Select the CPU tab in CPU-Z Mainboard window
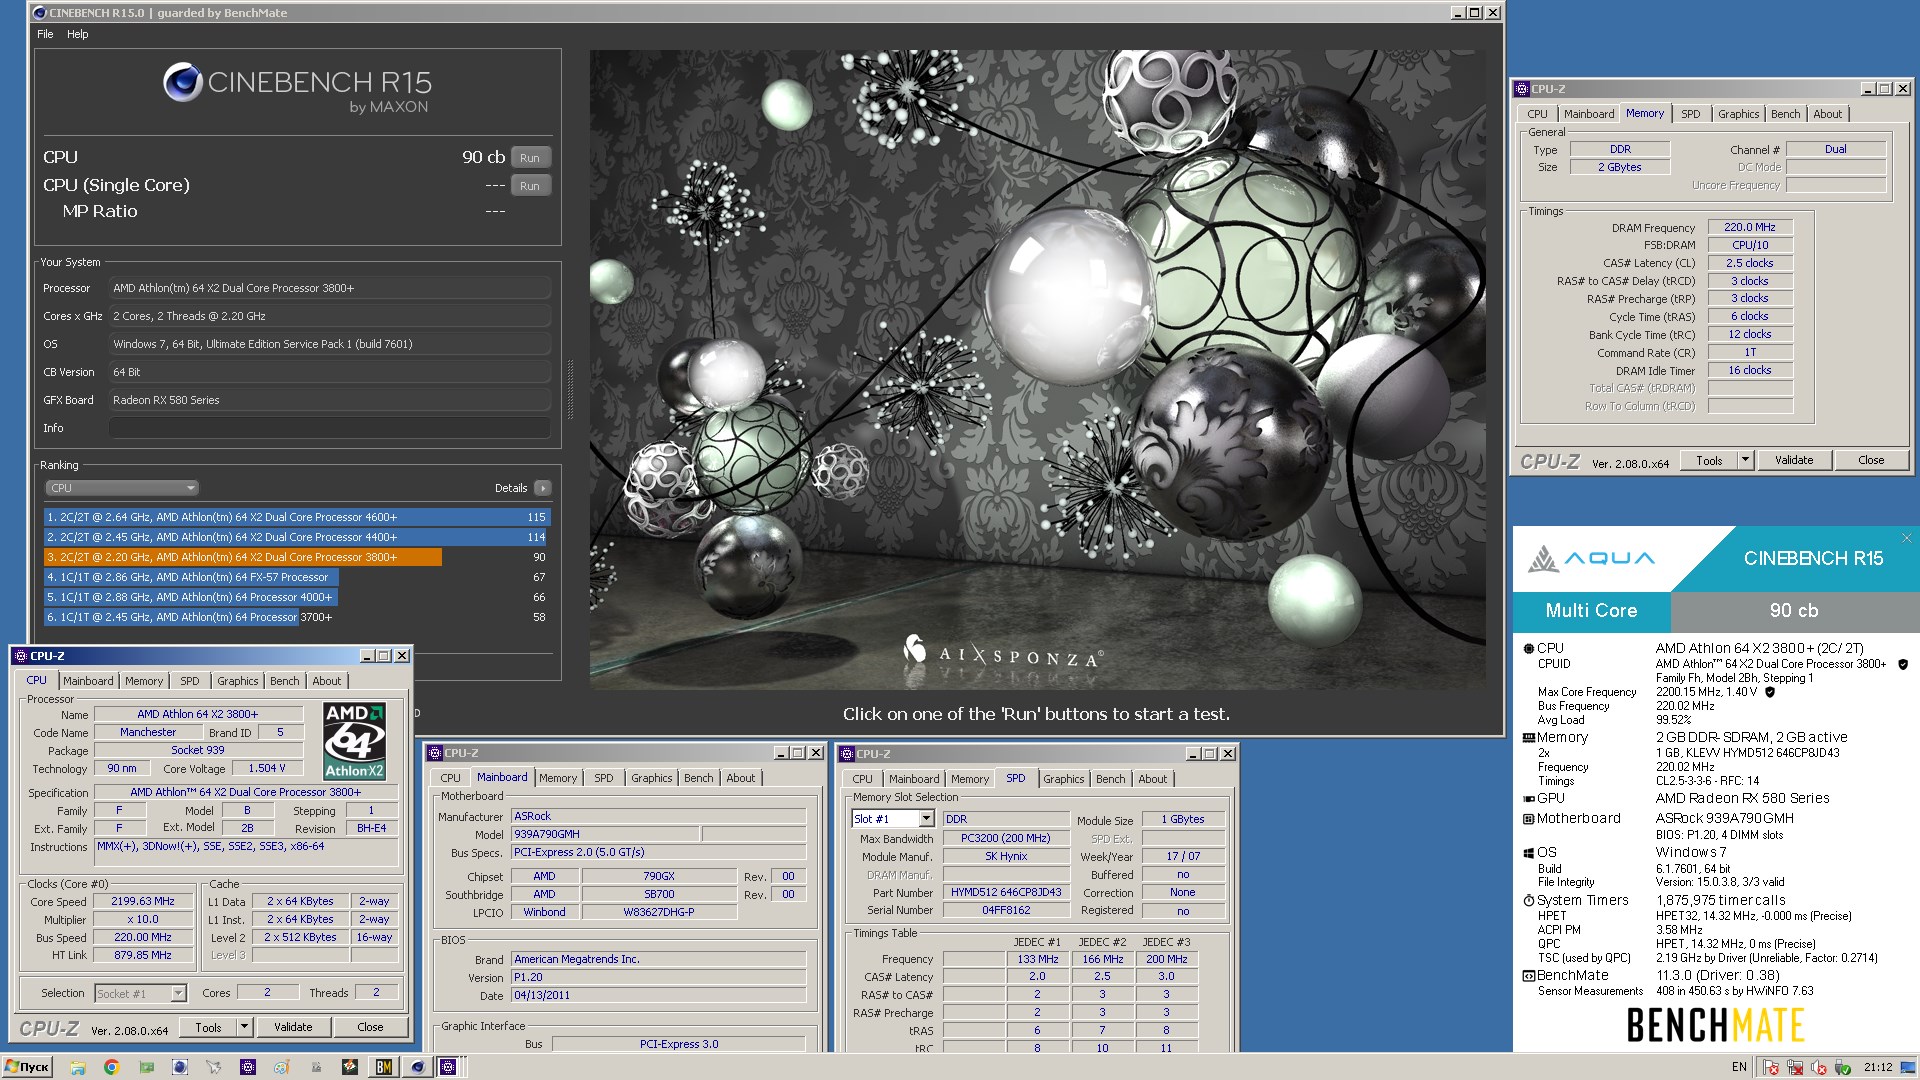This screenshot has height=1080, width=1920. (451, 778)
